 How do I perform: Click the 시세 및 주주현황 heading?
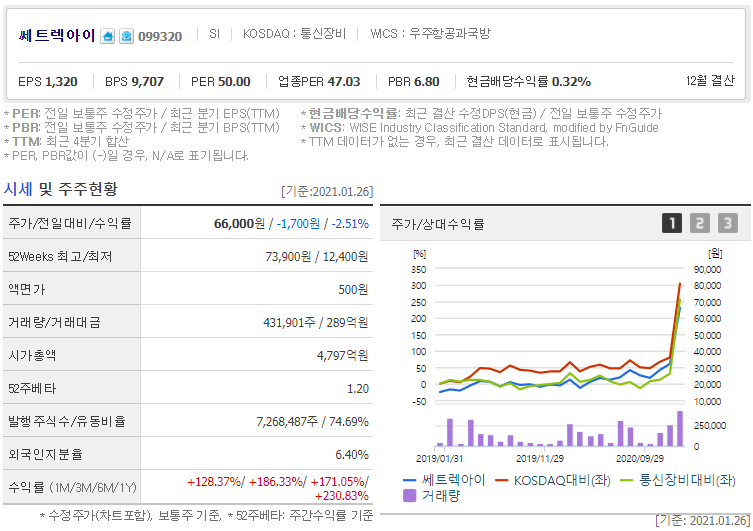[x=61, y=189]
